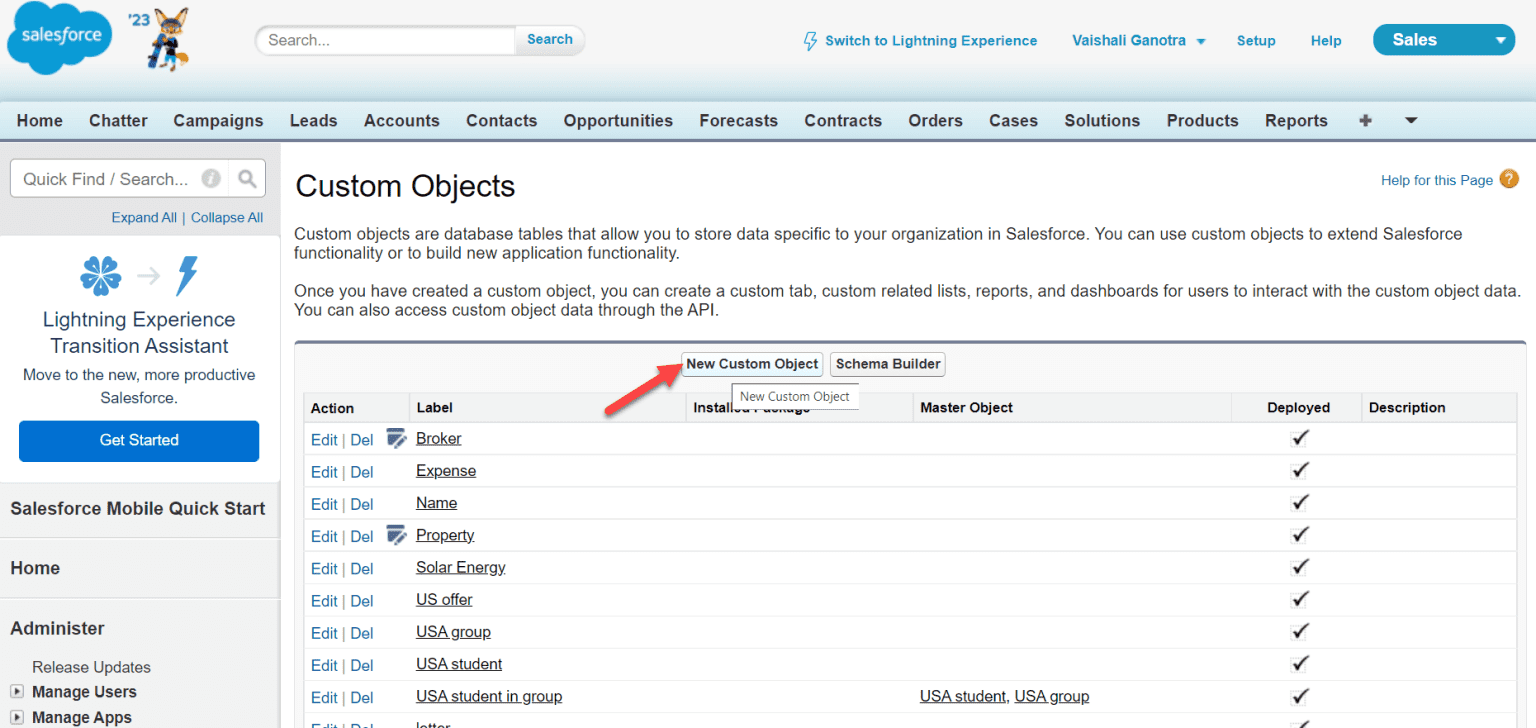
Task: Click the info icon inside Quick Find box
Action: pyautogui.click(x=210, y=178)
